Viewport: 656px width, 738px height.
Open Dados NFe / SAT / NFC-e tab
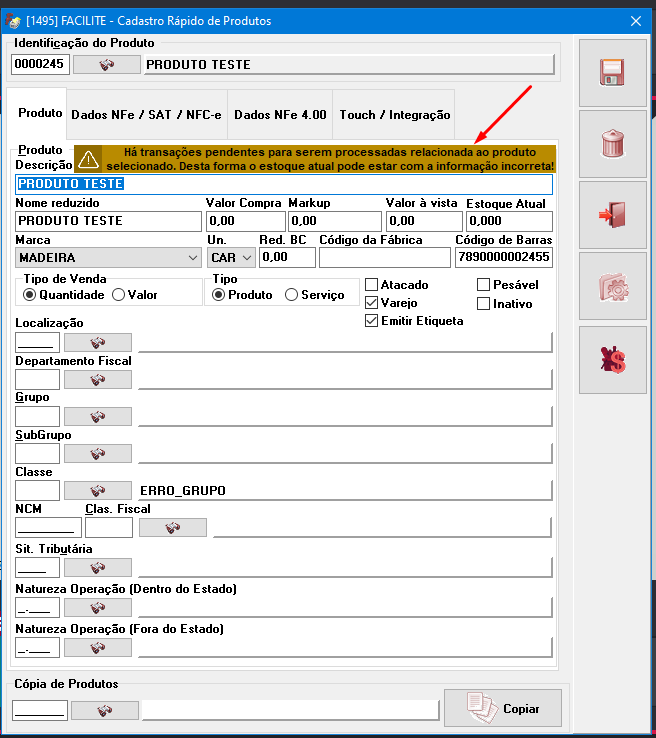point(146,115)
